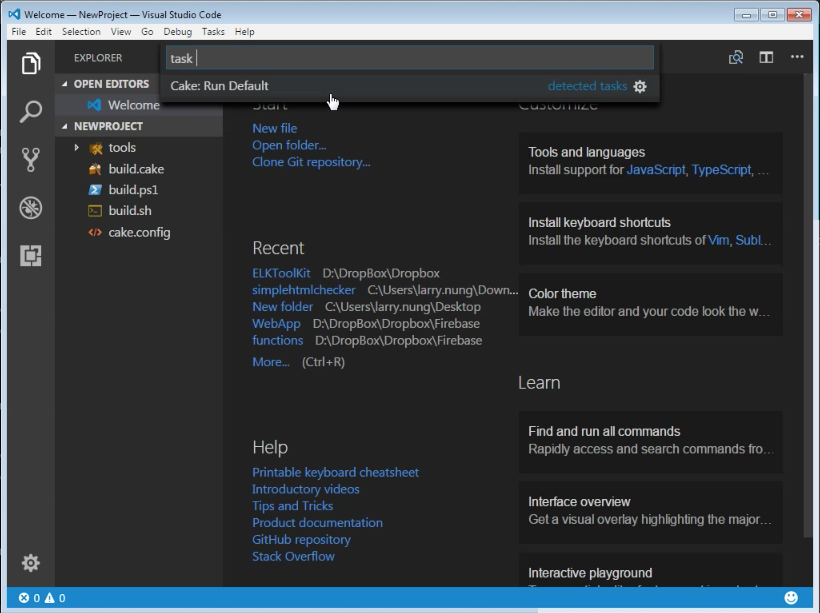
Task: Open the Manage gear at sidebar bottom
Action: 31,563
